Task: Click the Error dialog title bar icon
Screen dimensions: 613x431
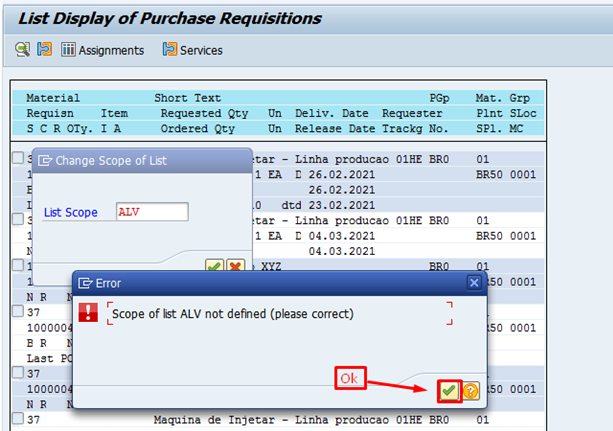Action: tap(85, 283)
